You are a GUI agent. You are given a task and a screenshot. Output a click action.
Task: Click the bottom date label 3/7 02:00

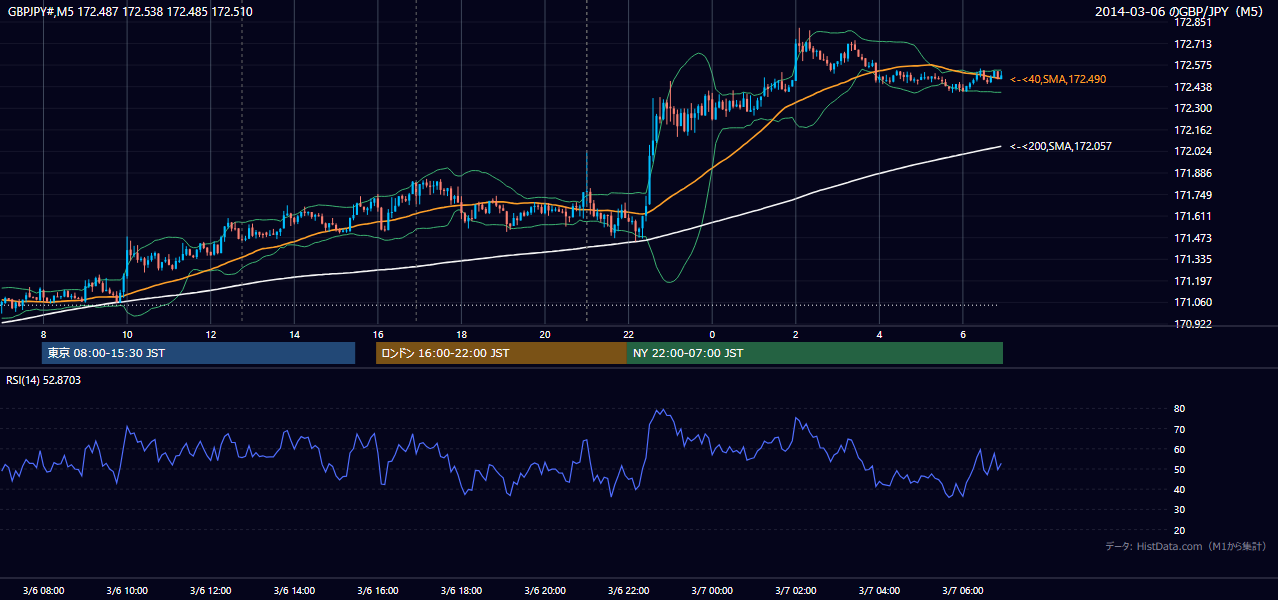[x=796, y=590]
